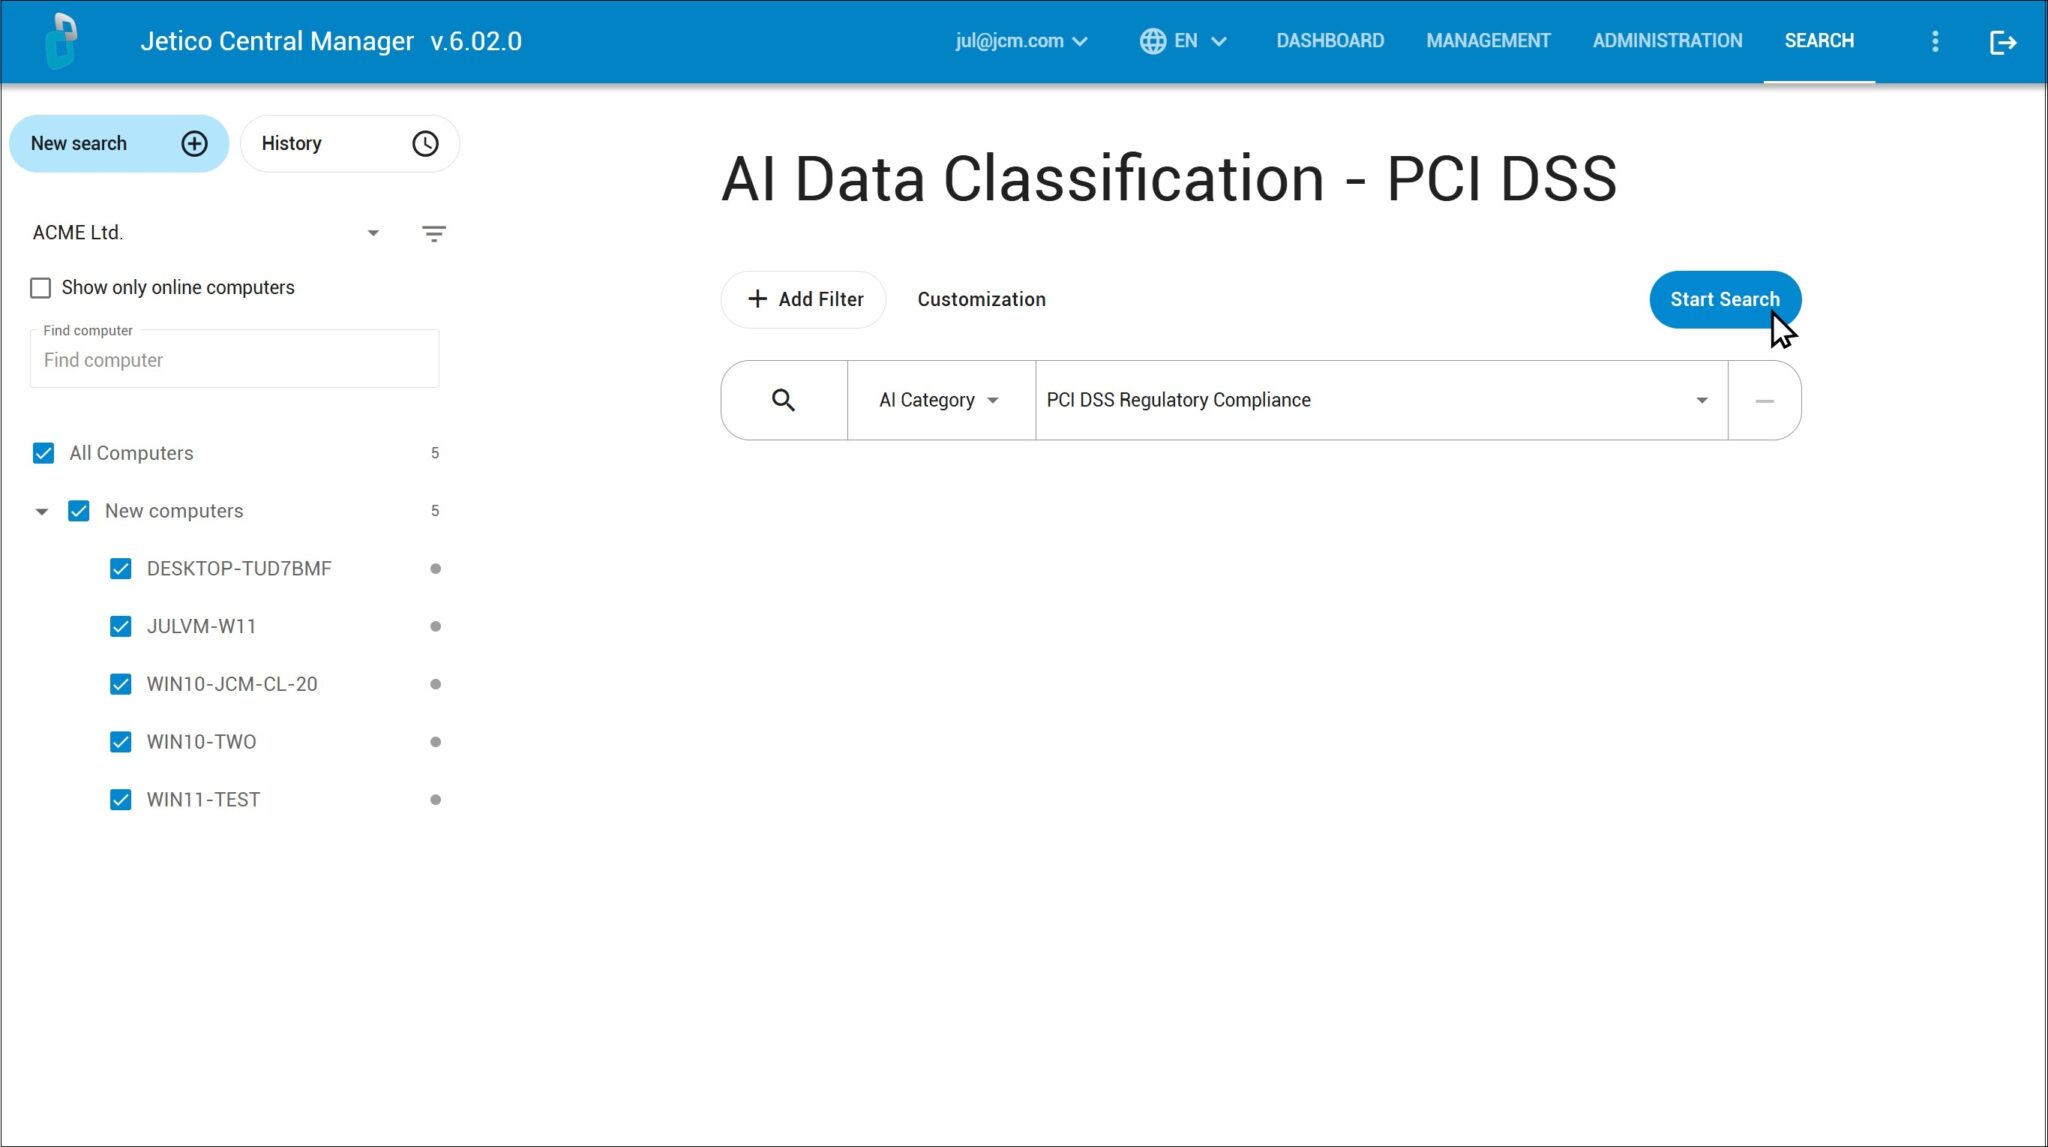Collapse the New computers tree group

click(41, 512)
